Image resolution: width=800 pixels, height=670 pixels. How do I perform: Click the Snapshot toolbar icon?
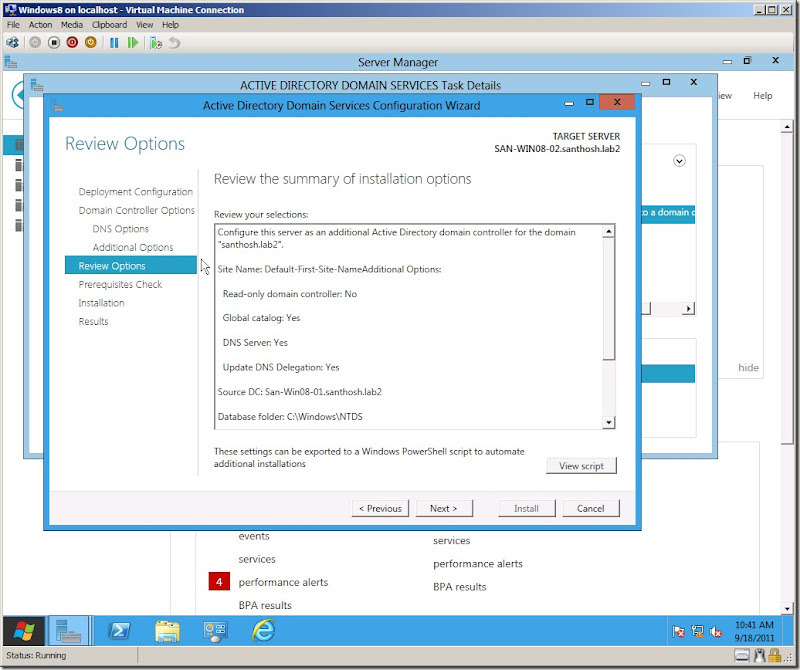[x=156, y=43]
